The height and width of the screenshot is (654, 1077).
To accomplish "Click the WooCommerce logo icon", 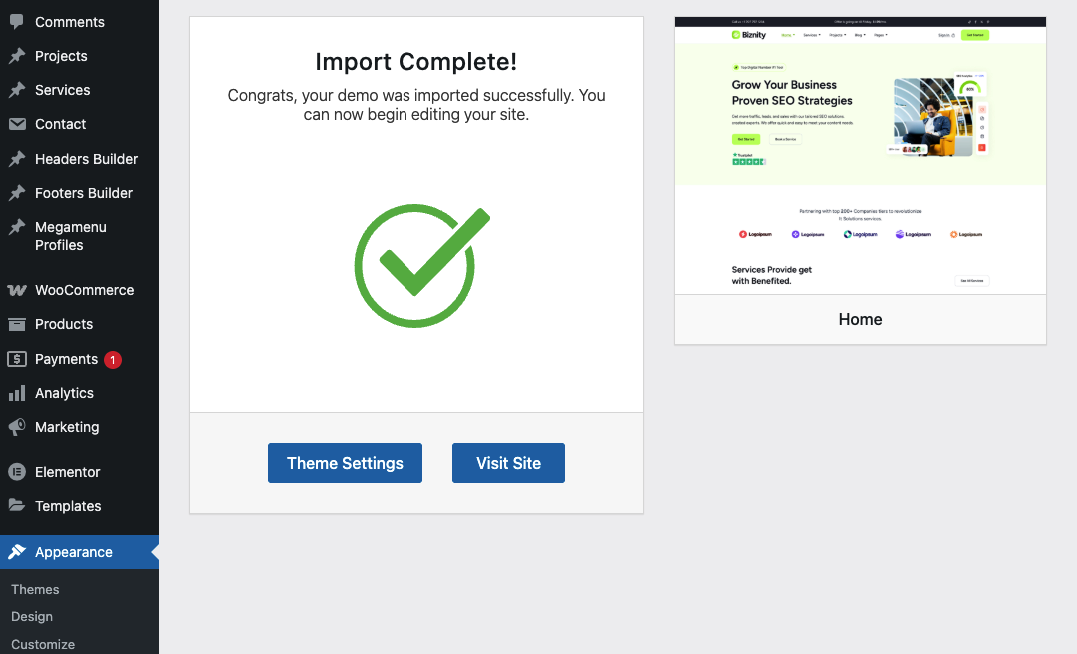I will point(17,290).
